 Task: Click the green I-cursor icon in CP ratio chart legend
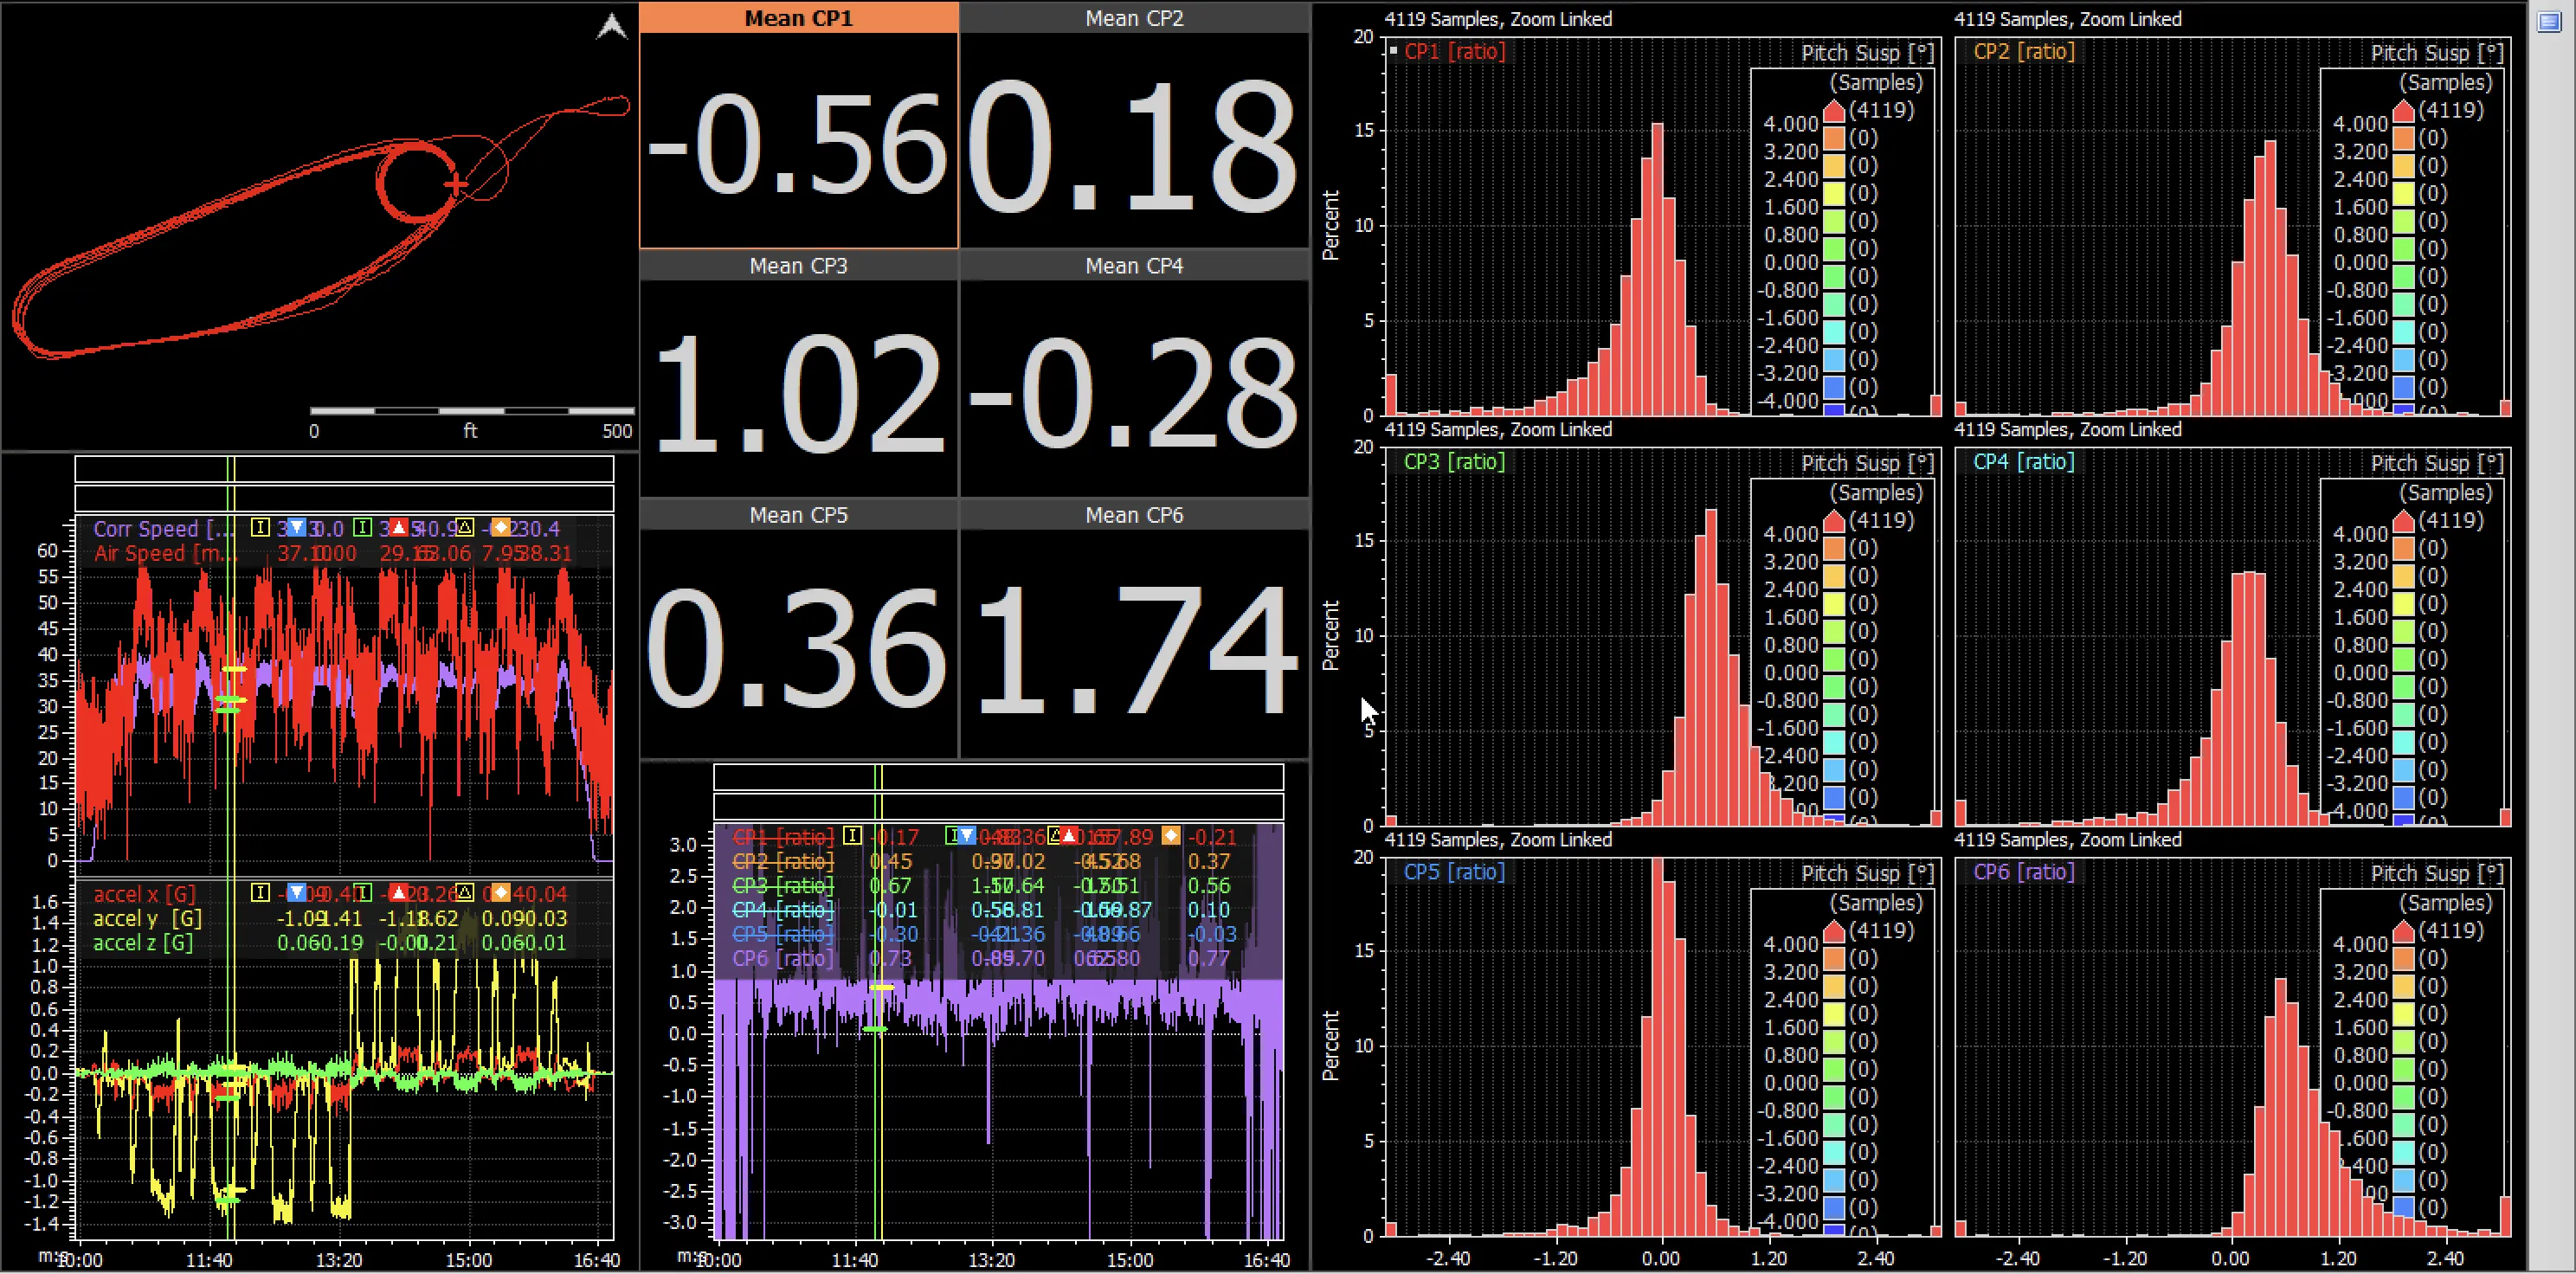tap(950, 837)
